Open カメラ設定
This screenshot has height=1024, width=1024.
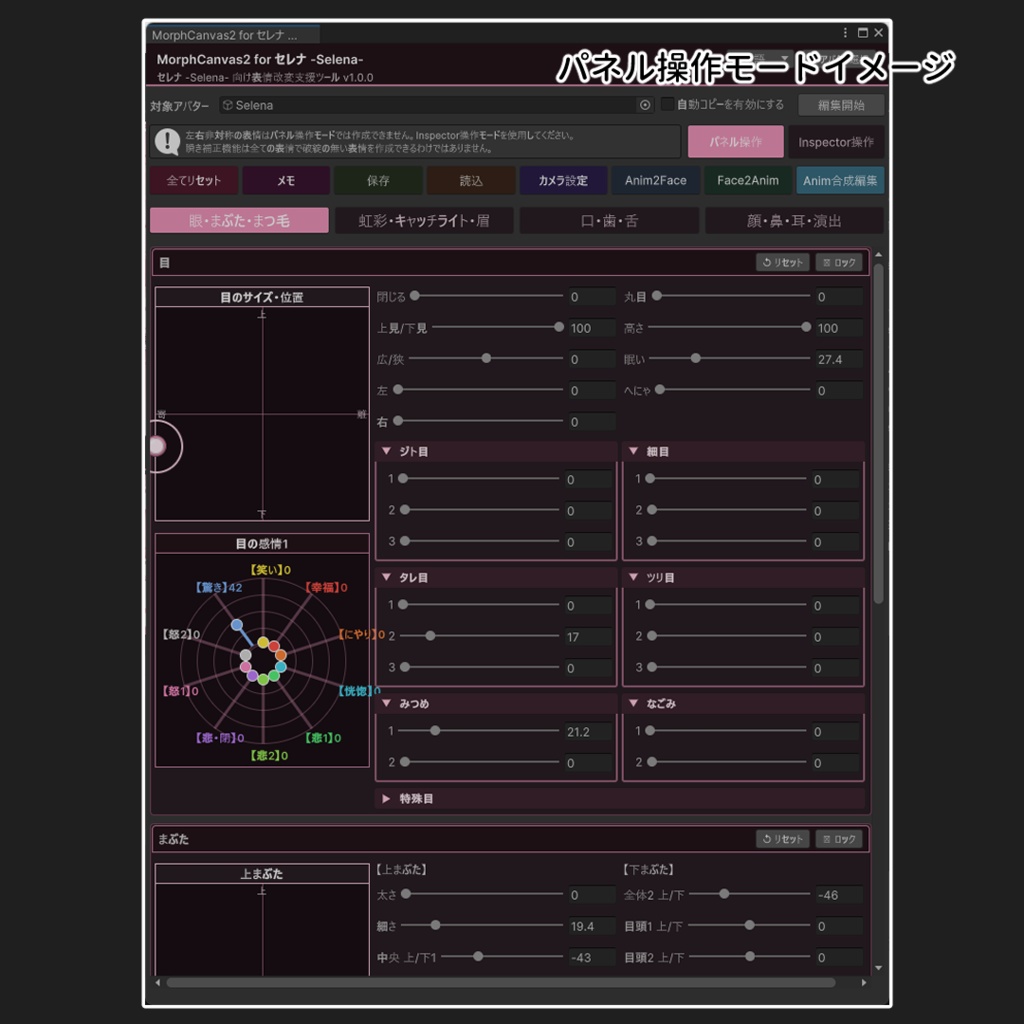563,180
